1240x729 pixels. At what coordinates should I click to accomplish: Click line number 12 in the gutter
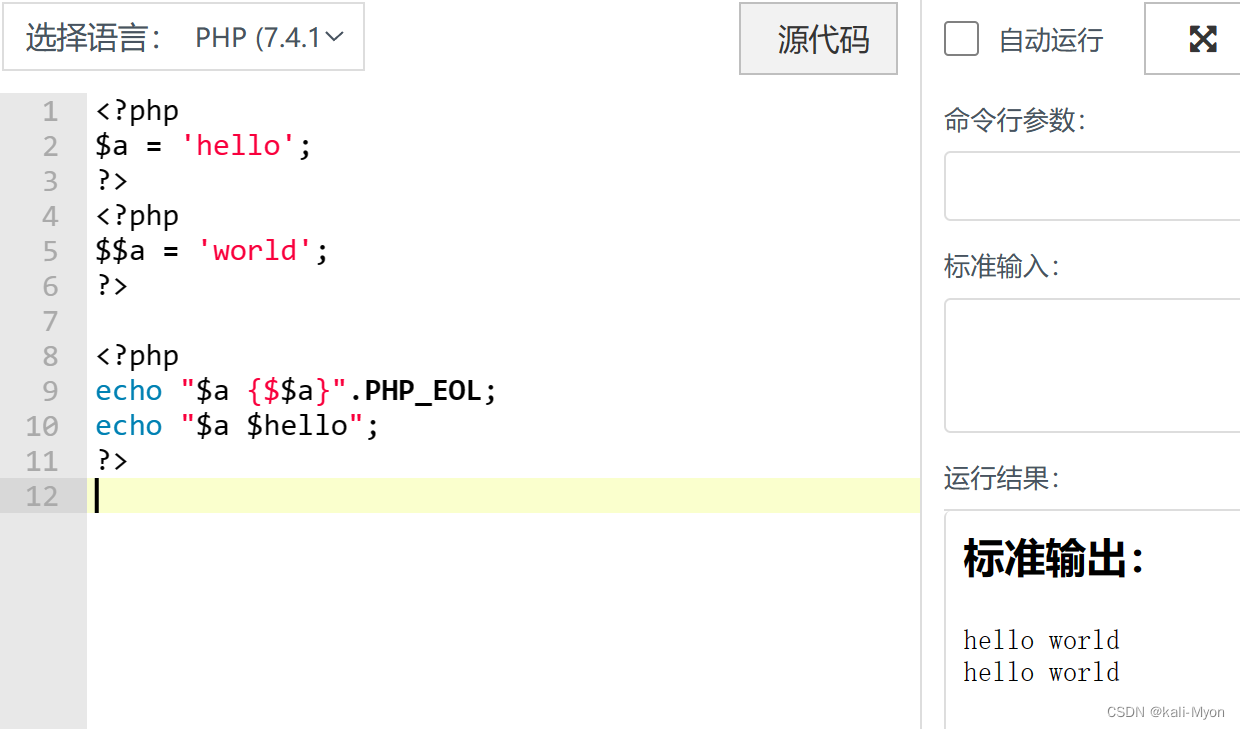click(x=50, y=495)
